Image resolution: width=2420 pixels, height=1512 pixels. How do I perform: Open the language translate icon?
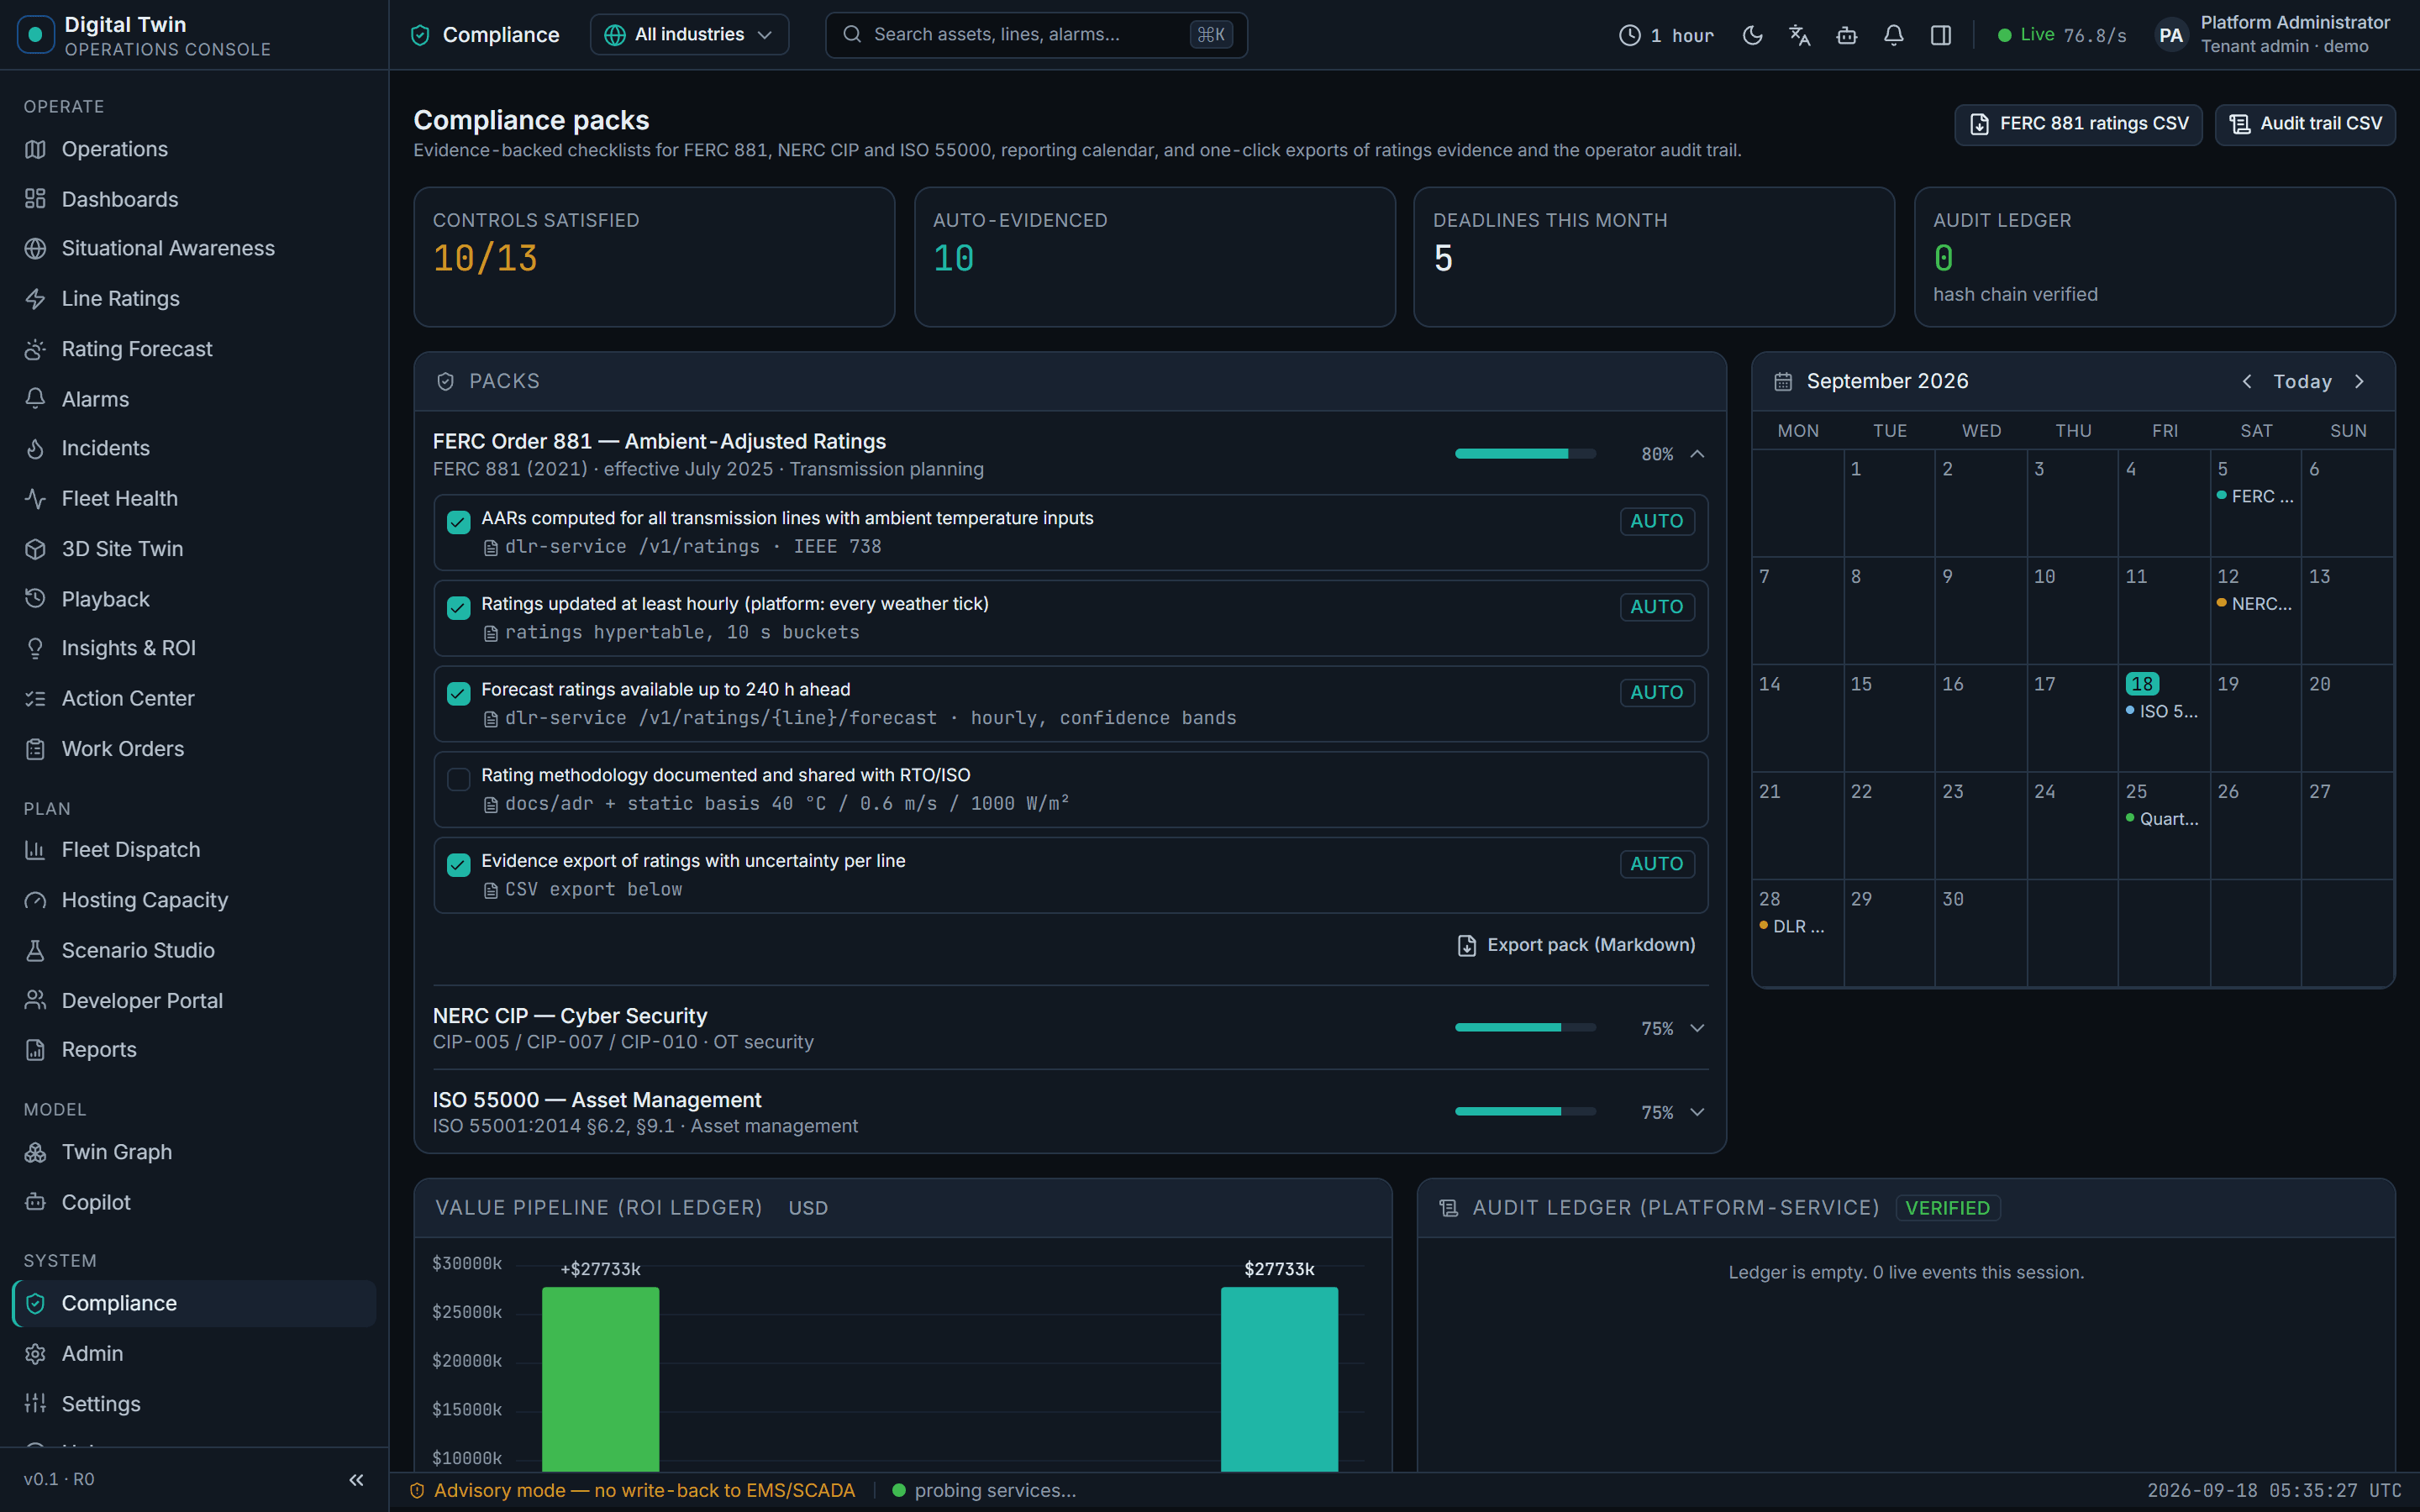click(x=1799, y=35)
